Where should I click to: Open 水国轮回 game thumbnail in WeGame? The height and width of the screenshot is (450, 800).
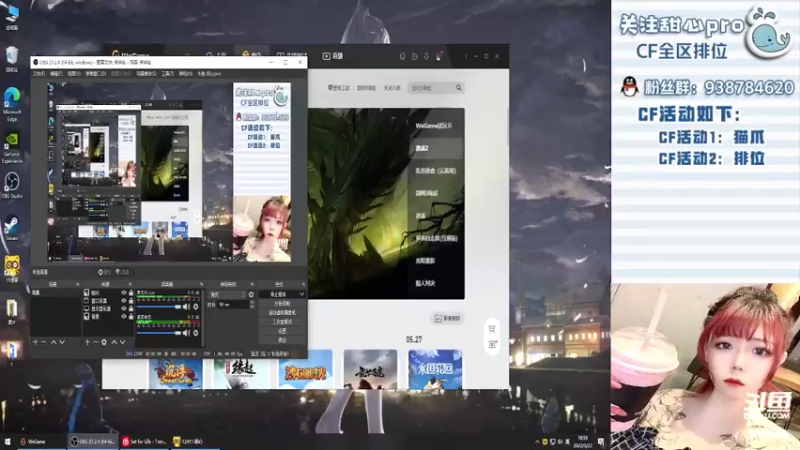click(435, 369)
